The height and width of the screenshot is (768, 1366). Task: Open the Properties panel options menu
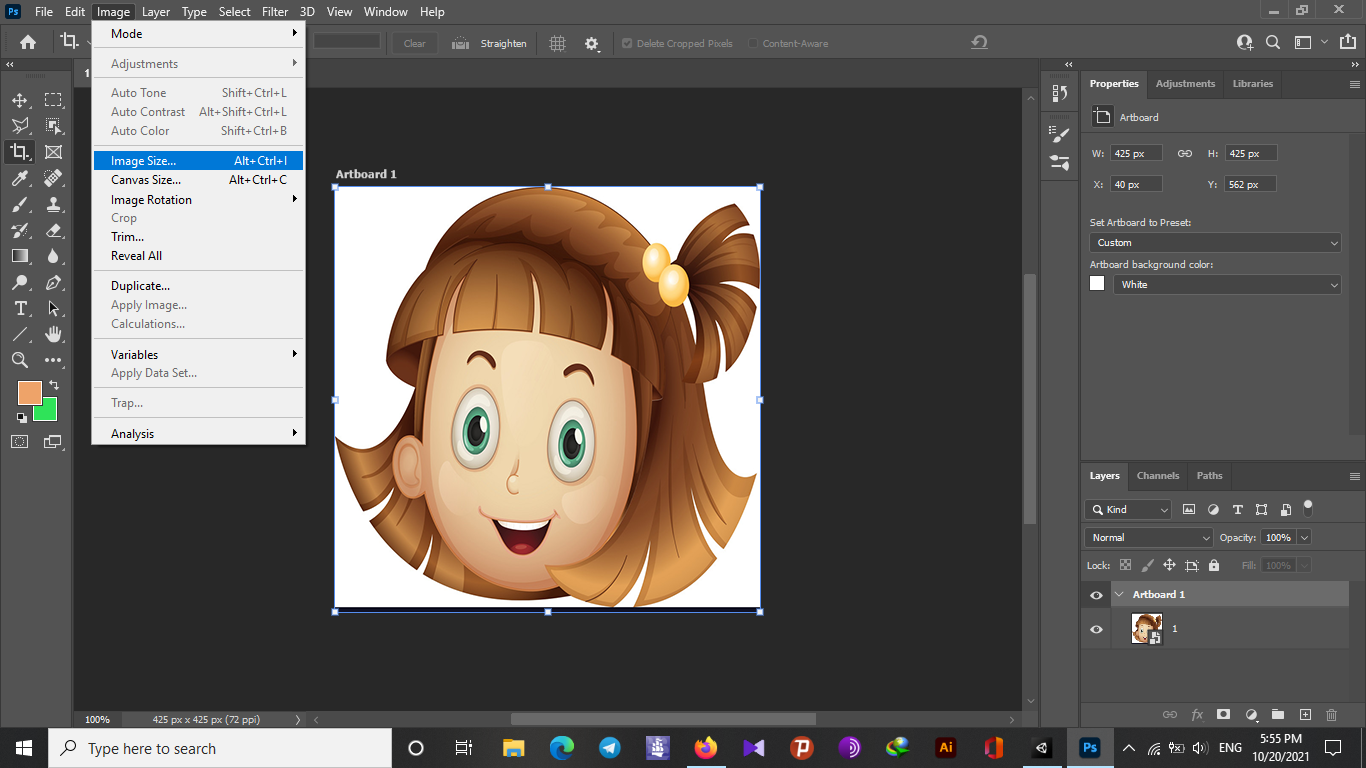click(x=1355, y=84)
